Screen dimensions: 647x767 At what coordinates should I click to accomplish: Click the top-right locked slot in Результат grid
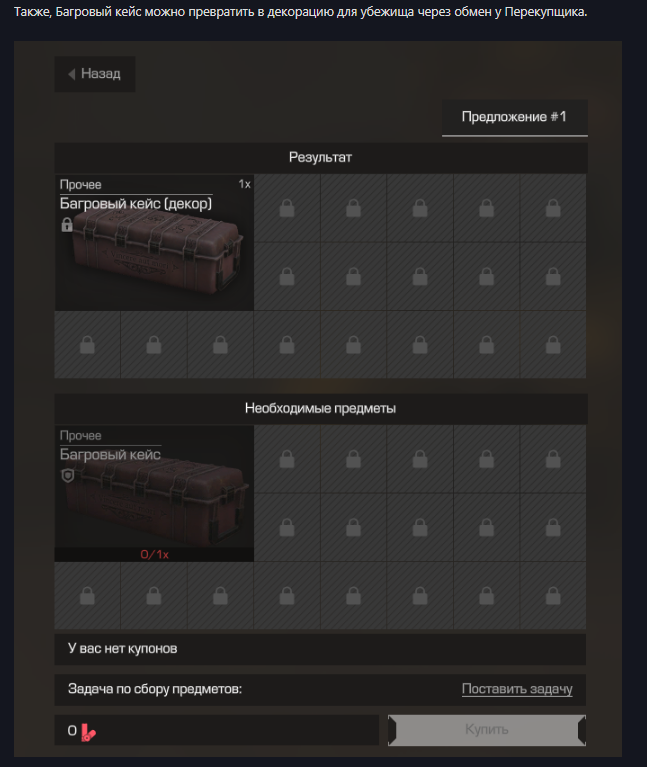point(553,208)
